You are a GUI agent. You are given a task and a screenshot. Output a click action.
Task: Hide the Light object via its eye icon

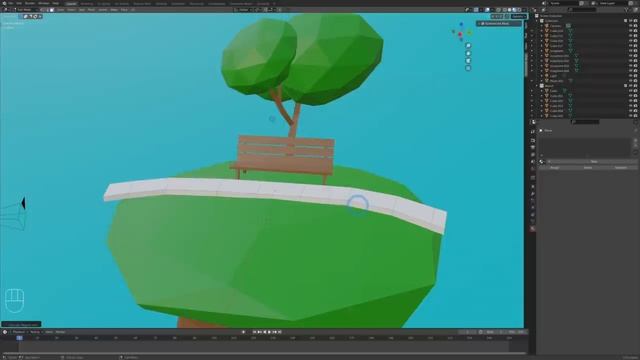tap(631, 76)
